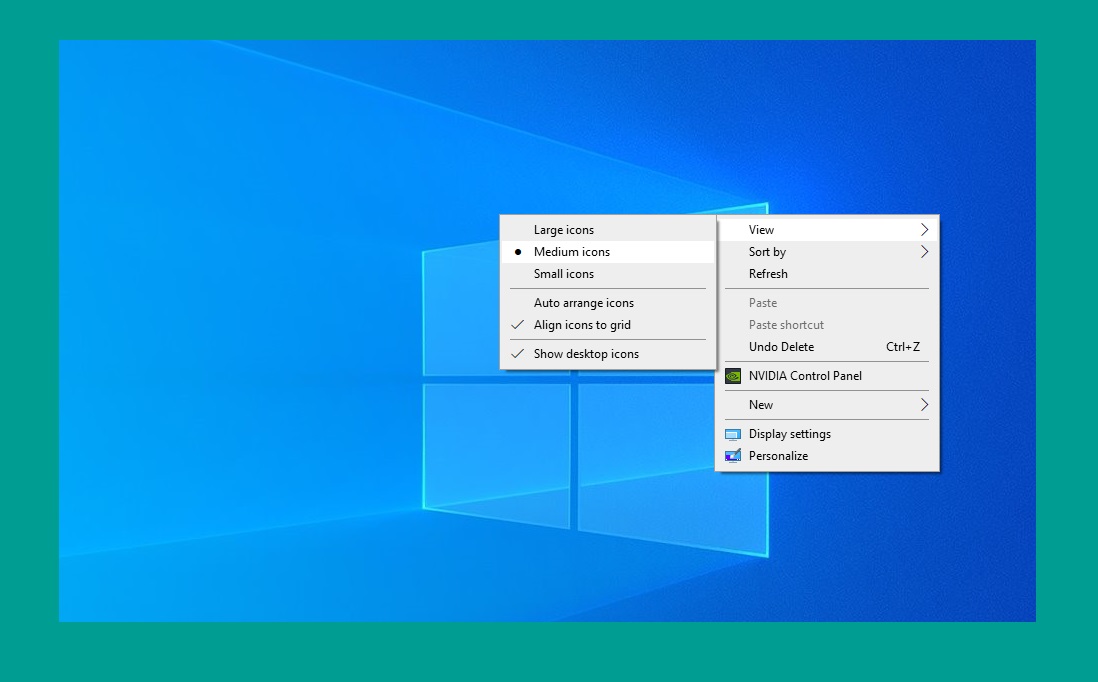
Task: Switch to Small icons view
Action: [x=608, y=274]
